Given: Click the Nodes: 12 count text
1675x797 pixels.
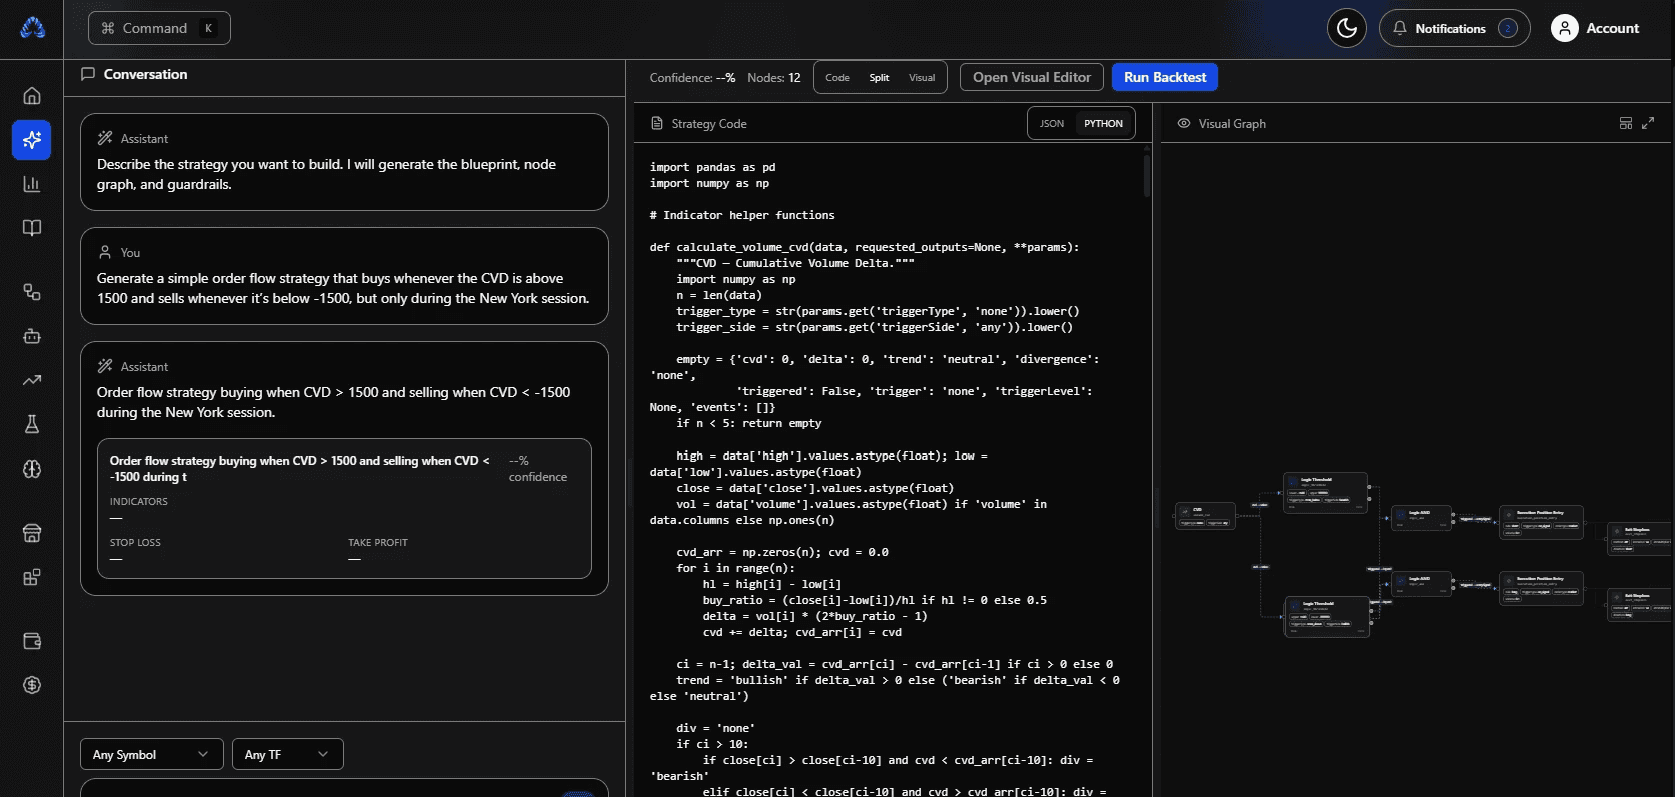Looking at the screenshot, I should click(774, 78).
